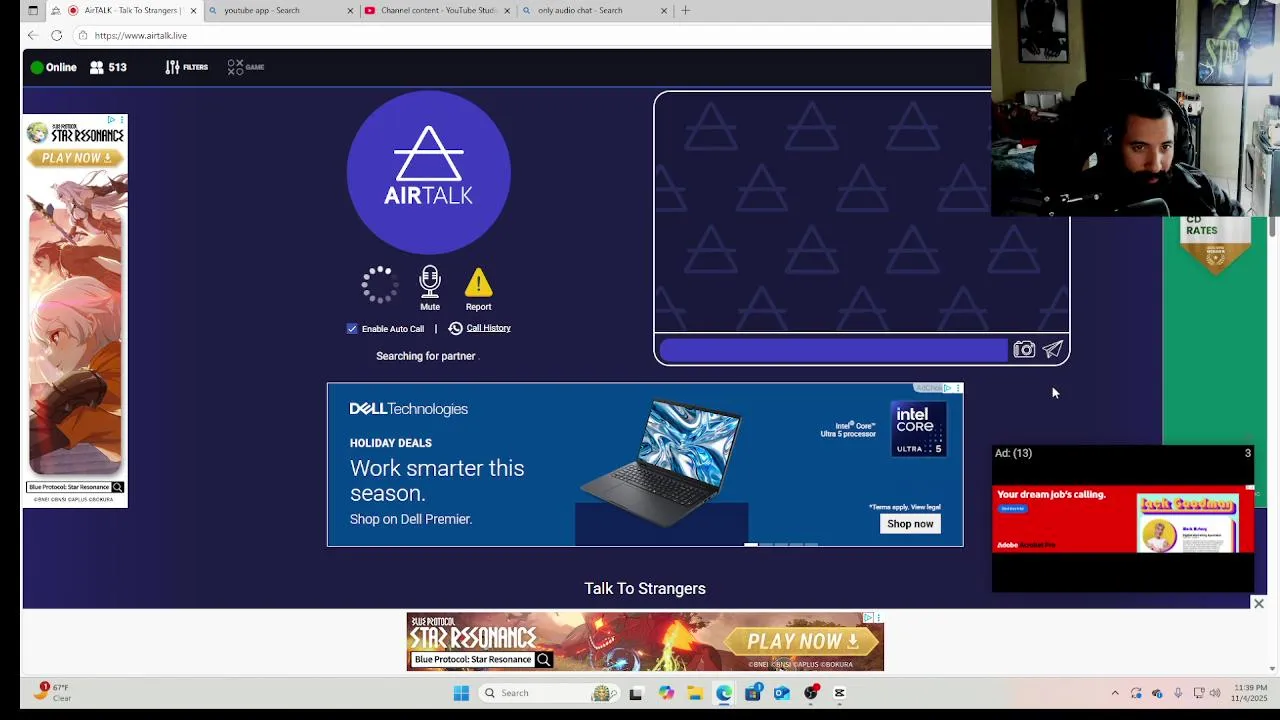Open OBS Studio from the taskbar
The width and height of the screenshot is (1280, 720).
point(811,693)
